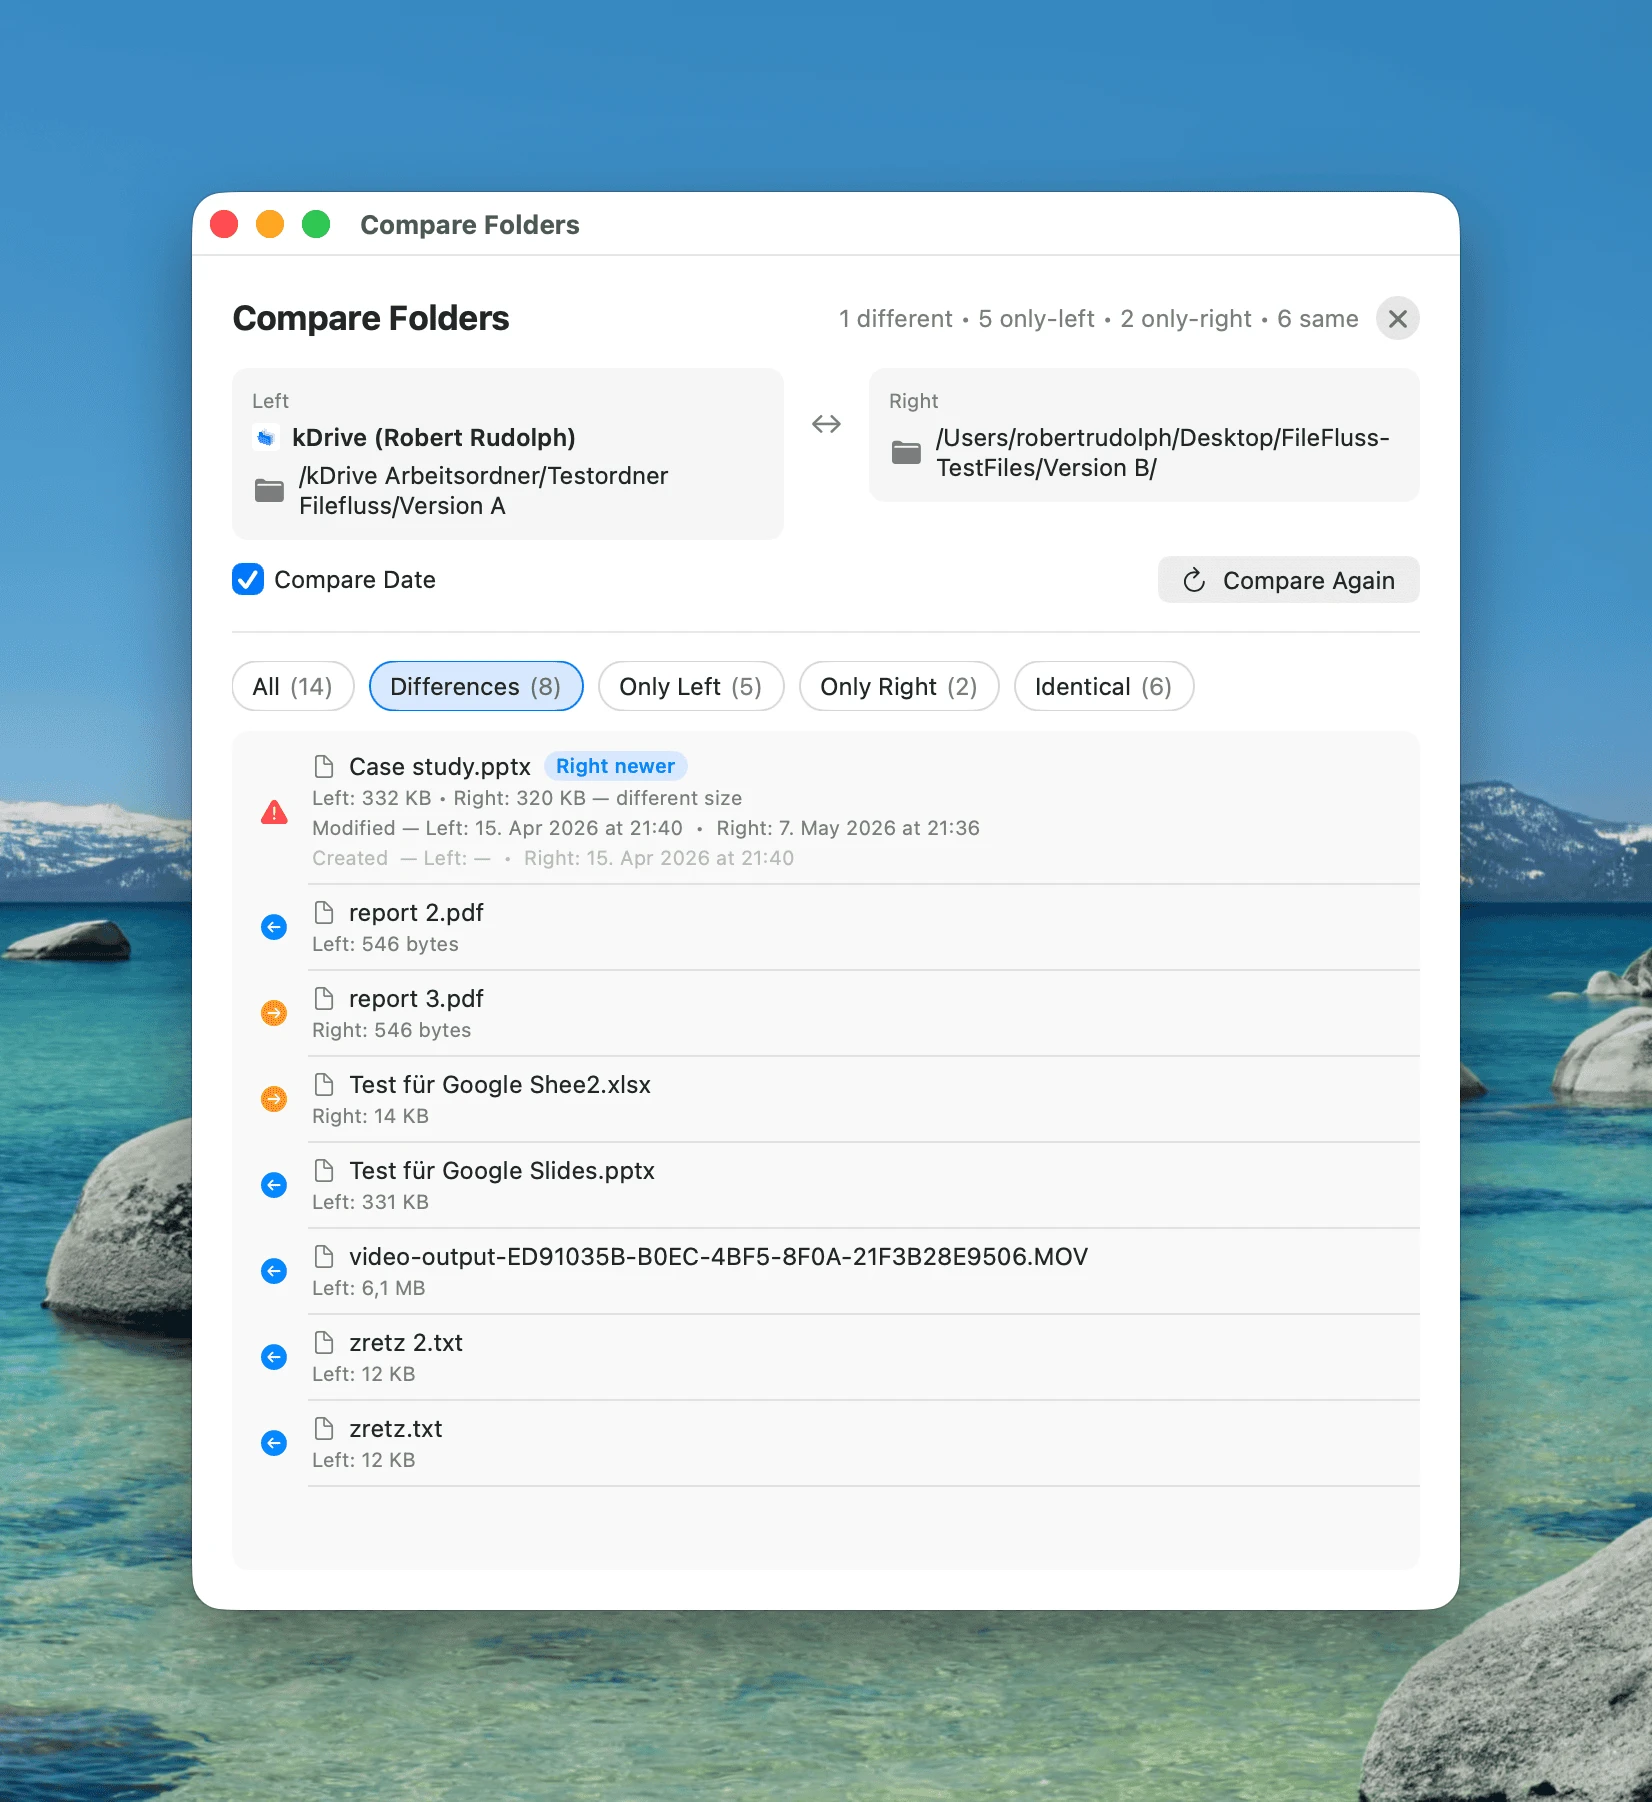Click the swap arrows between Left and Right folders
1652x1802 pixels.
coord(826,424)
